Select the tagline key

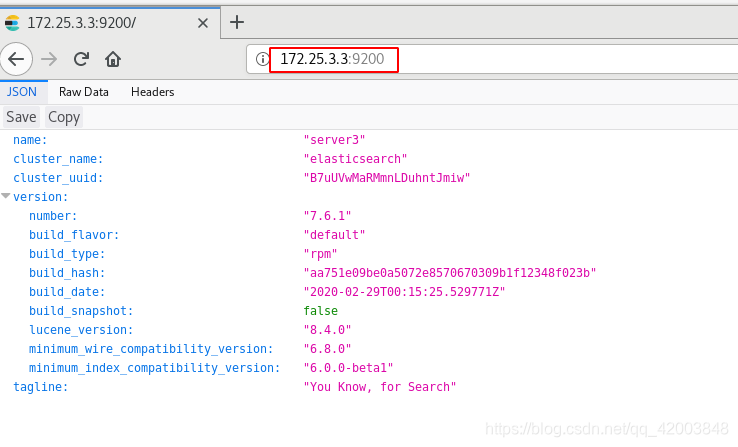pos(40,387)
